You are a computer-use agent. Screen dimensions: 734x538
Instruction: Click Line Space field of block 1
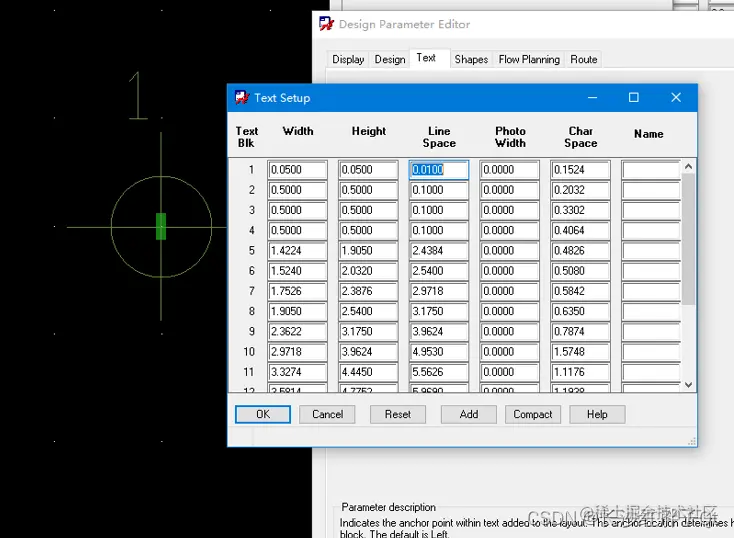(439, 170)
